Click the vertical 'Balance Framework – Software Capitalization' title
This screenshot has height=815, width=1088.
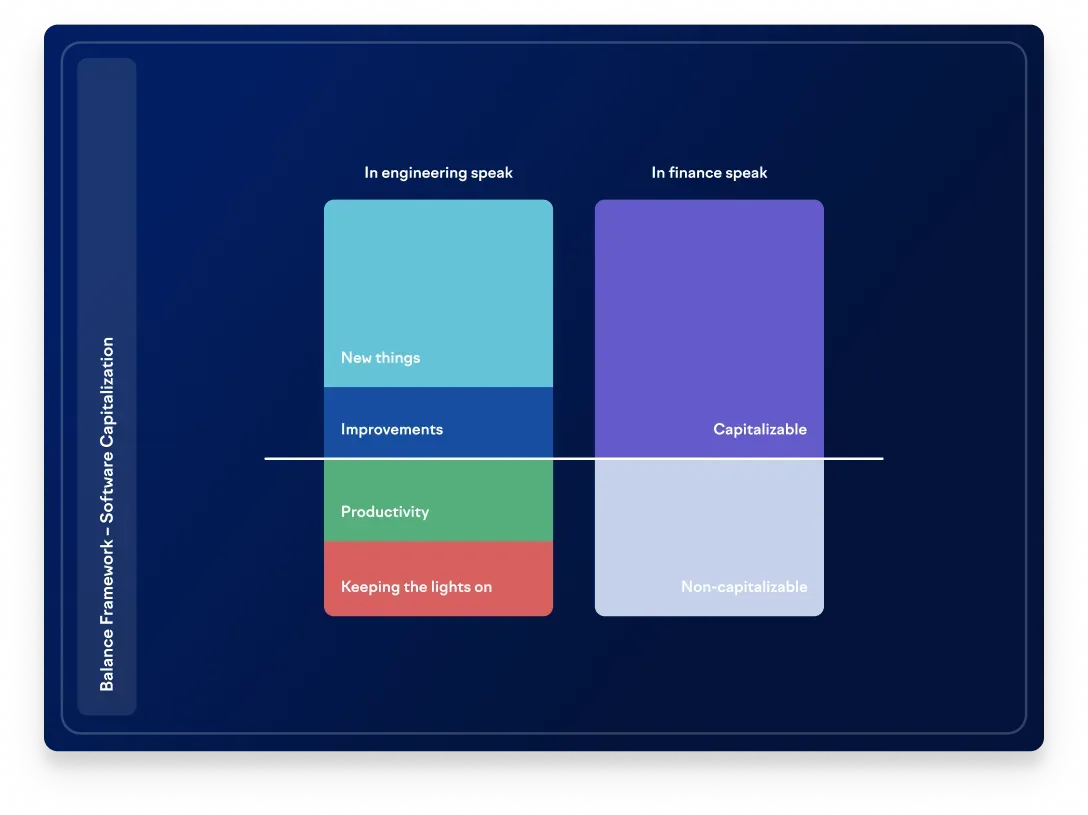click(107, 514)
